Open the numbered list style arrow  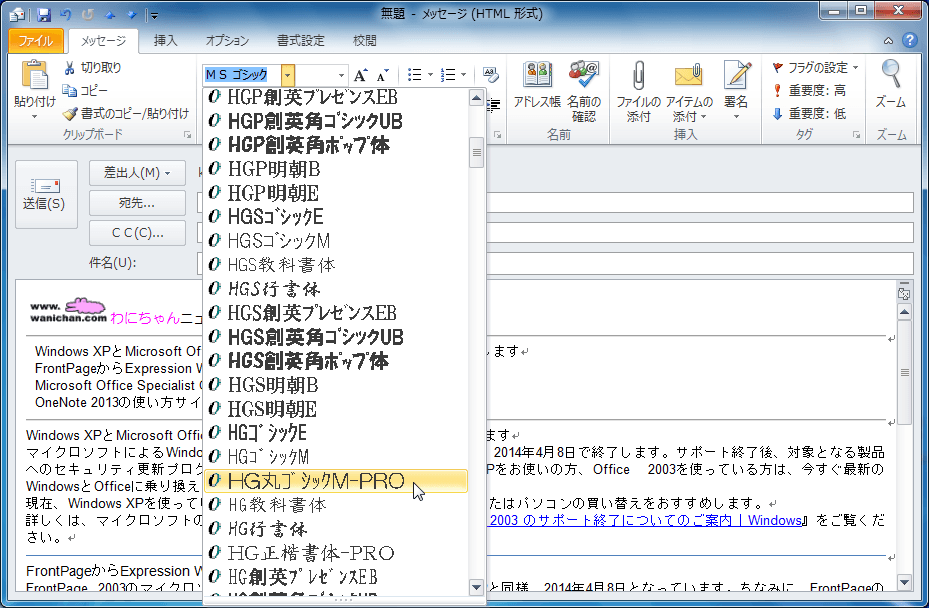pos(463,75)
